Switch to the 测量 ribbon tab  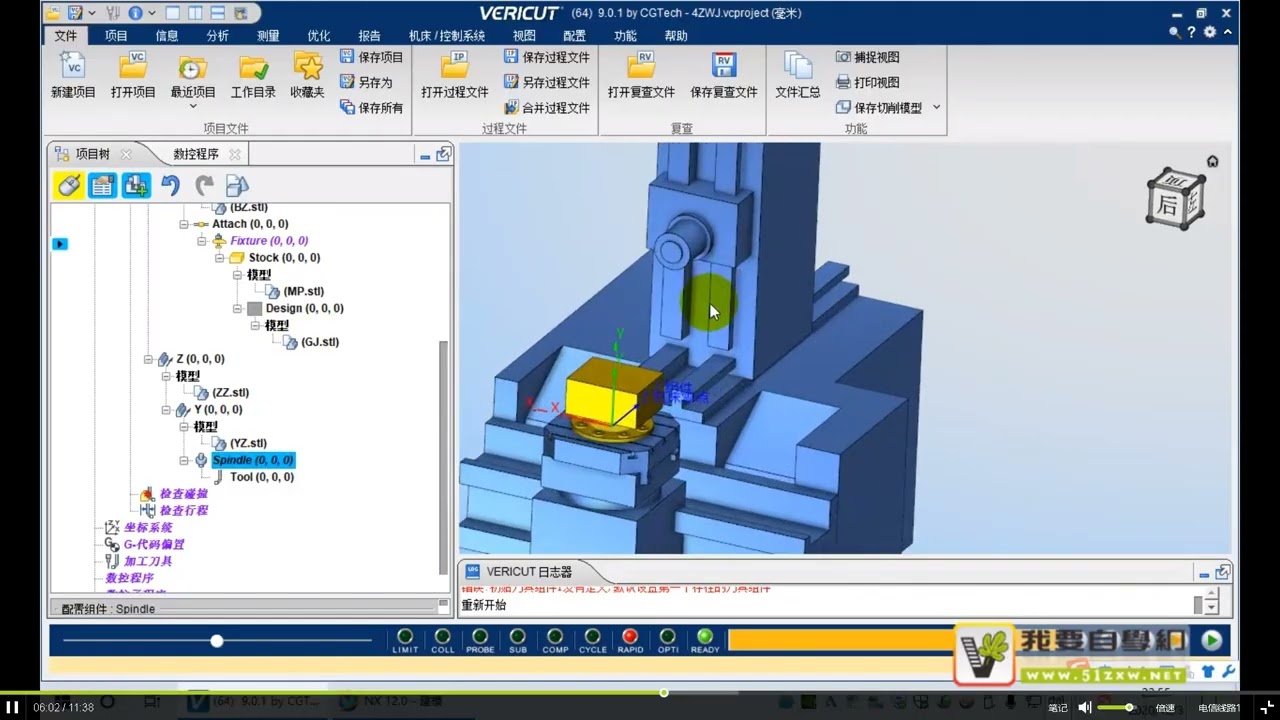click(x=268, y=35)
